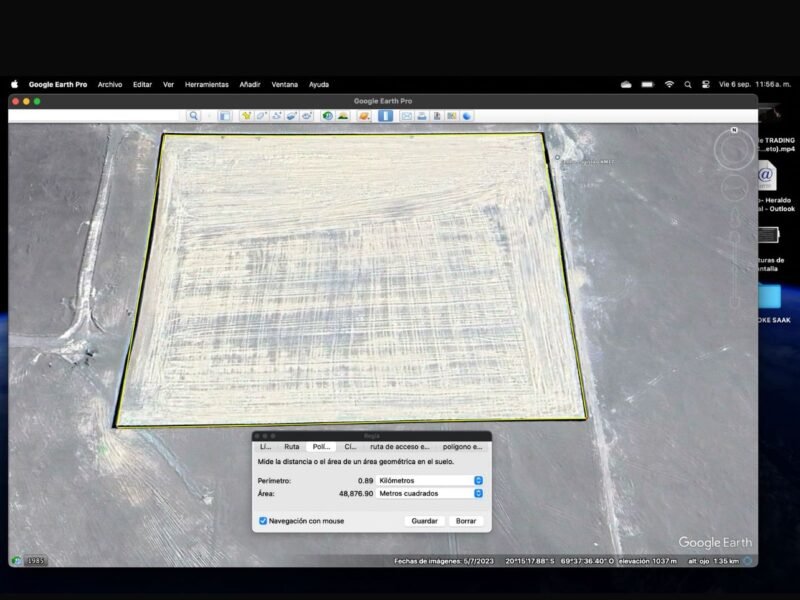This screenshot has height=600, width=800.
Task: Select the ruler tool in the toolbar
Action: tap(385, 116)
